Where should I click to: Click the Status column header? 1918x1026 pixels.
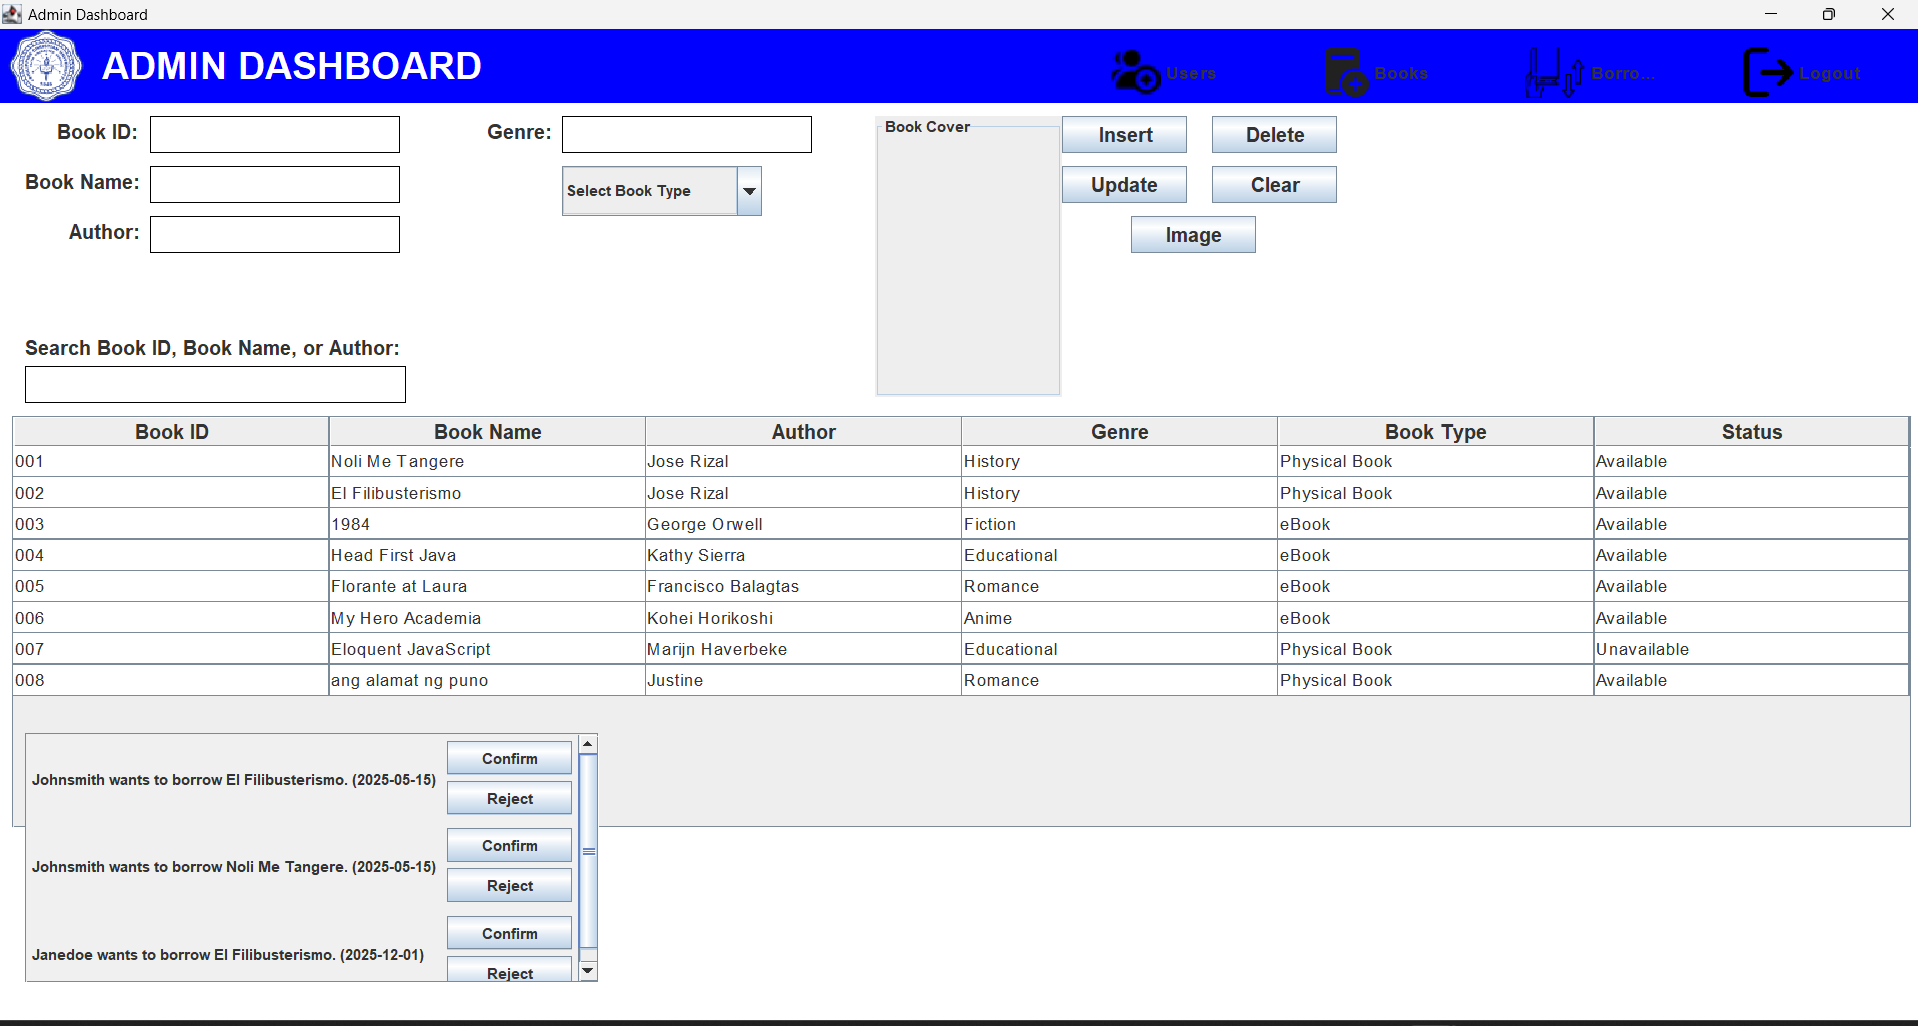[x=1751, y=432]
